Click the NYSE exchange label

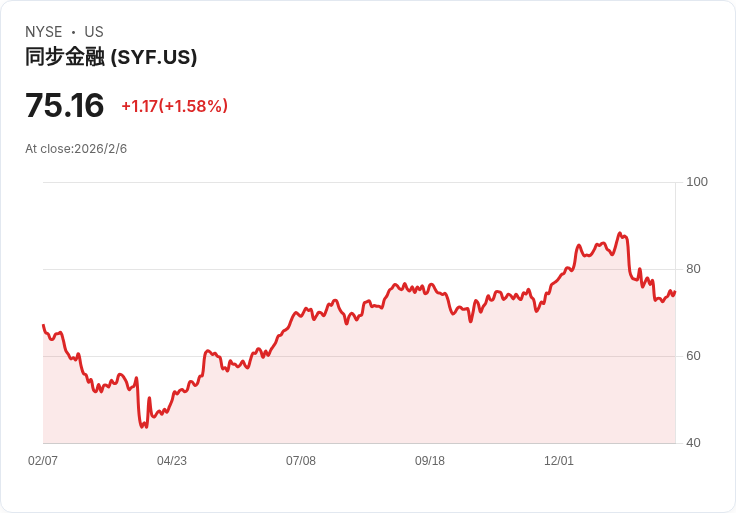pyautogui.click(x=44, y=32)
